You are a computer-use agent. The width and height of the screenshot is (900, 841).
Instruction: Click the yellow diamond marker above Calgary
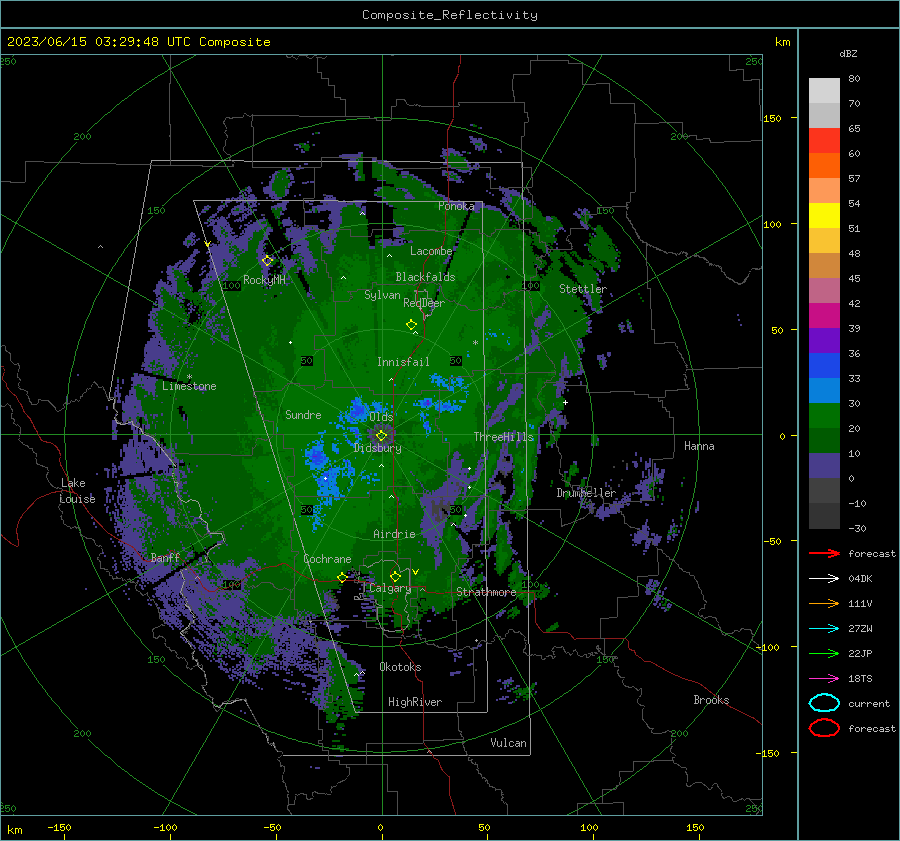pos(395,576)
